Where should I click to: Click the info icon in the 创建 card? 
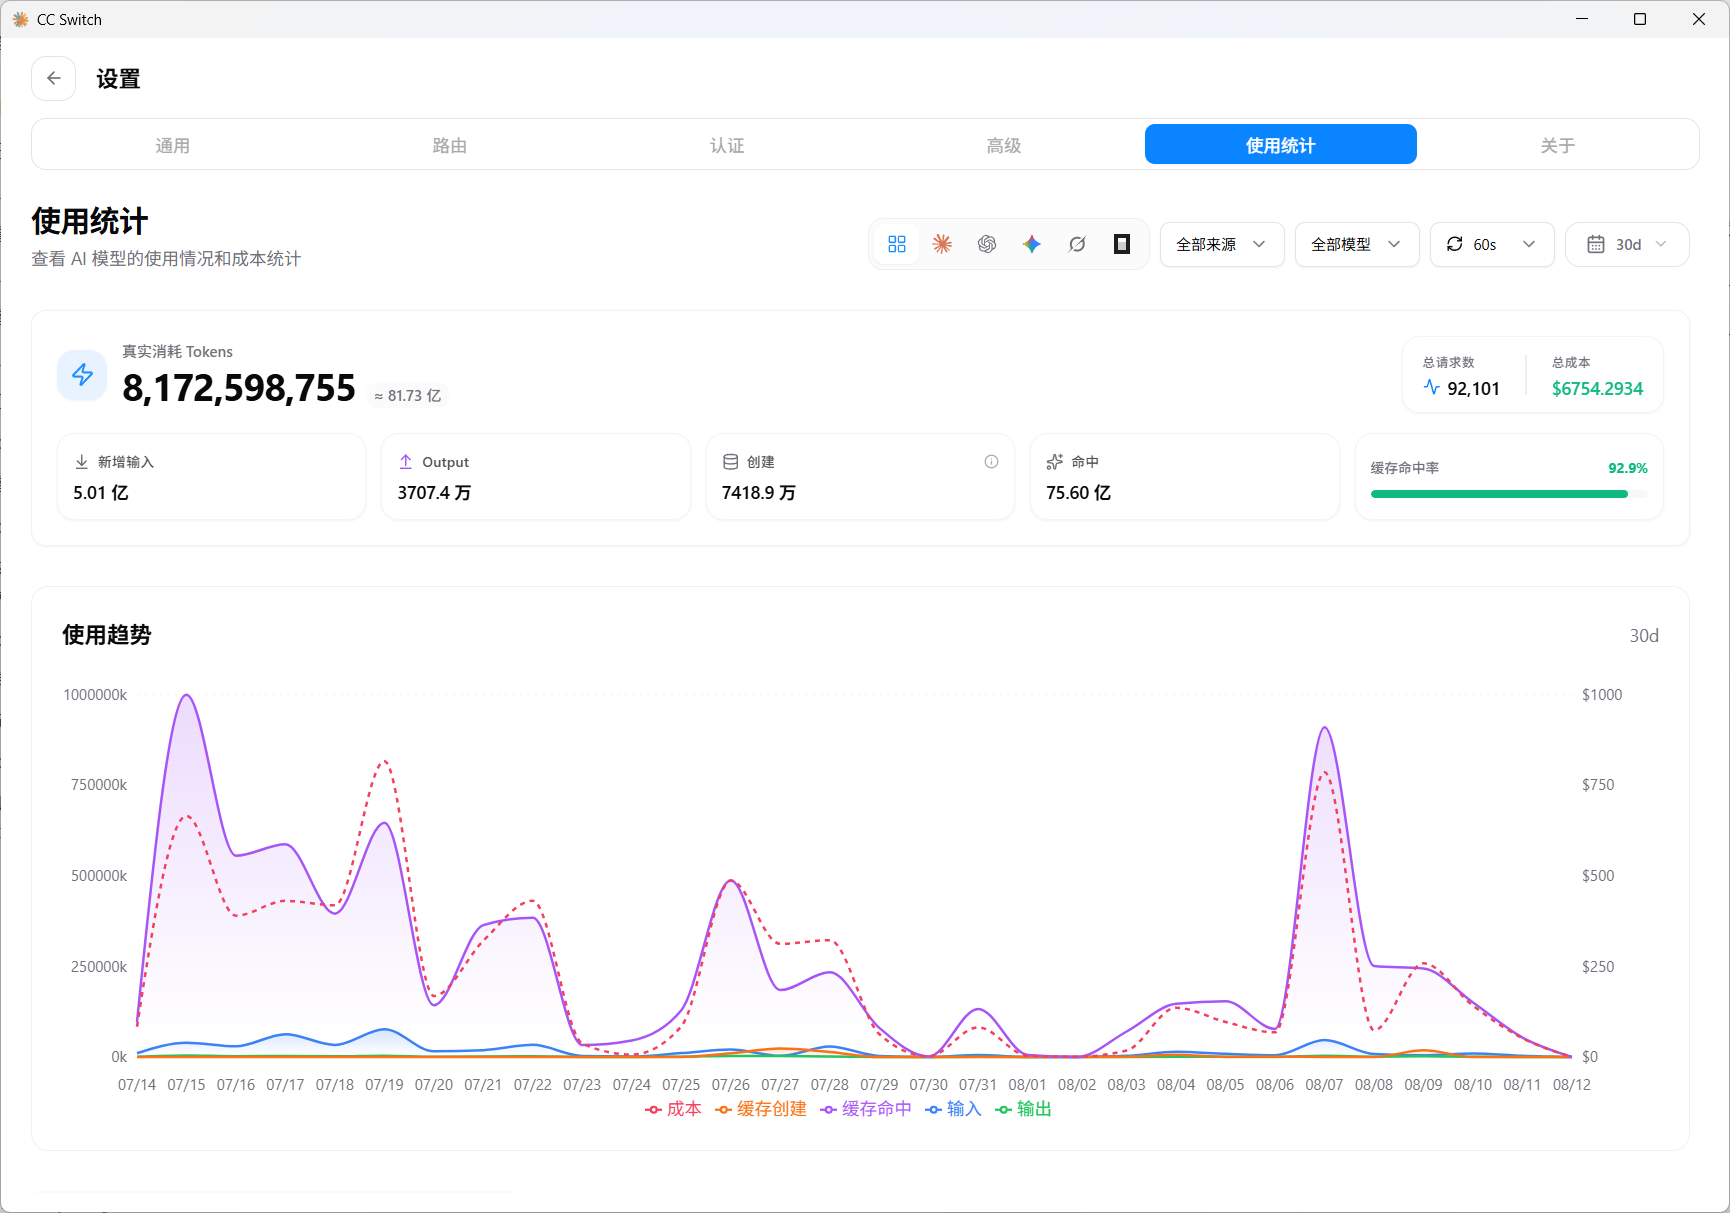click(991, 462)
